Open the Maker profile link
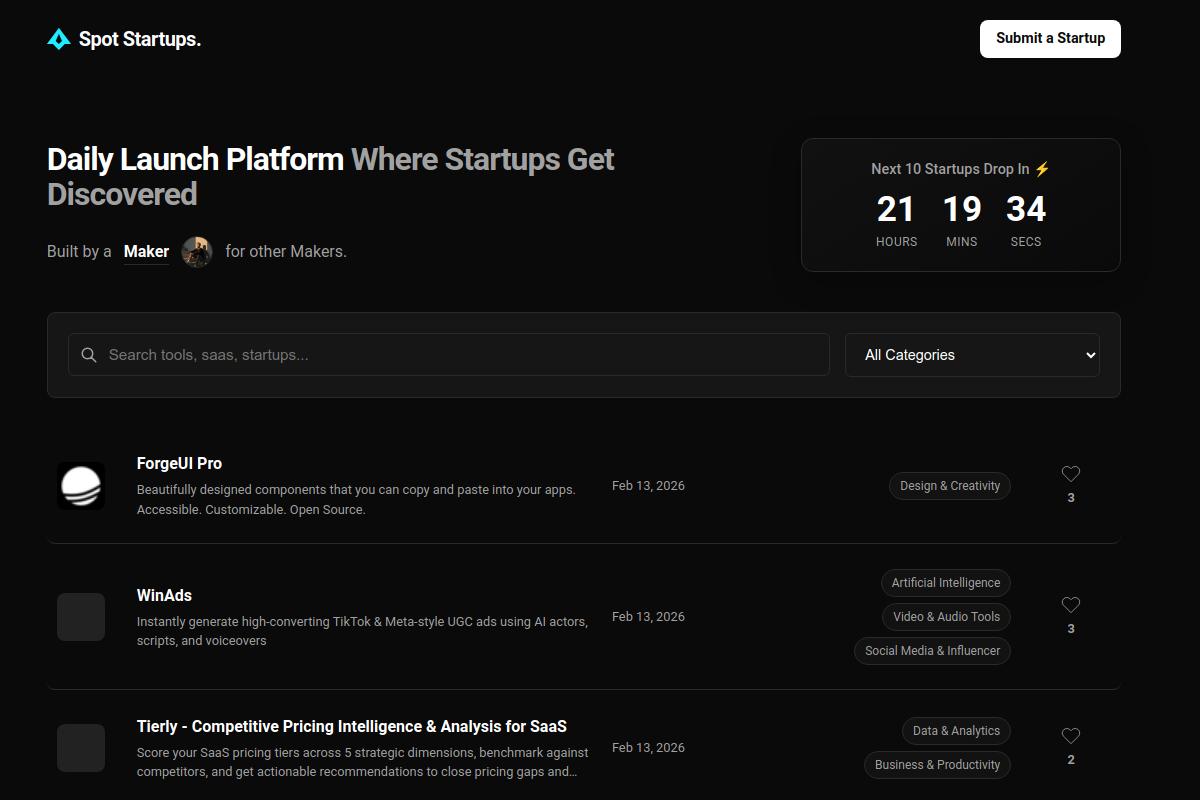 click(x=146, y=251)
